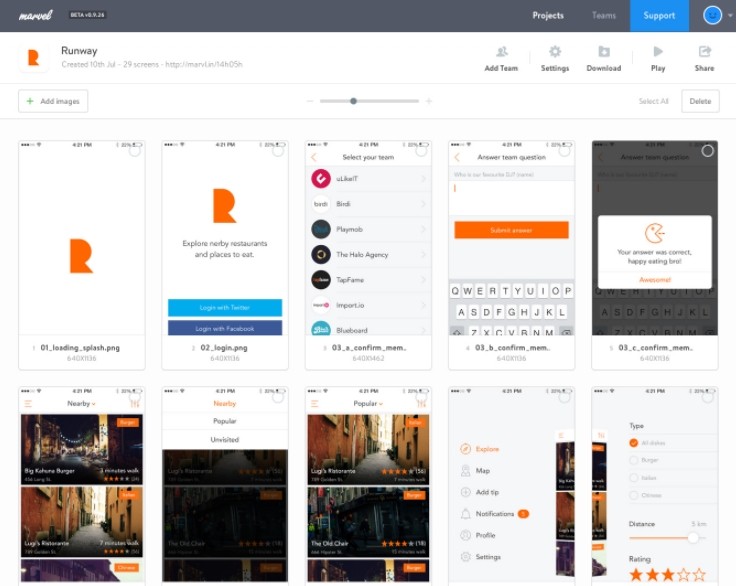Open the Add Team icon

pos(502,51)
